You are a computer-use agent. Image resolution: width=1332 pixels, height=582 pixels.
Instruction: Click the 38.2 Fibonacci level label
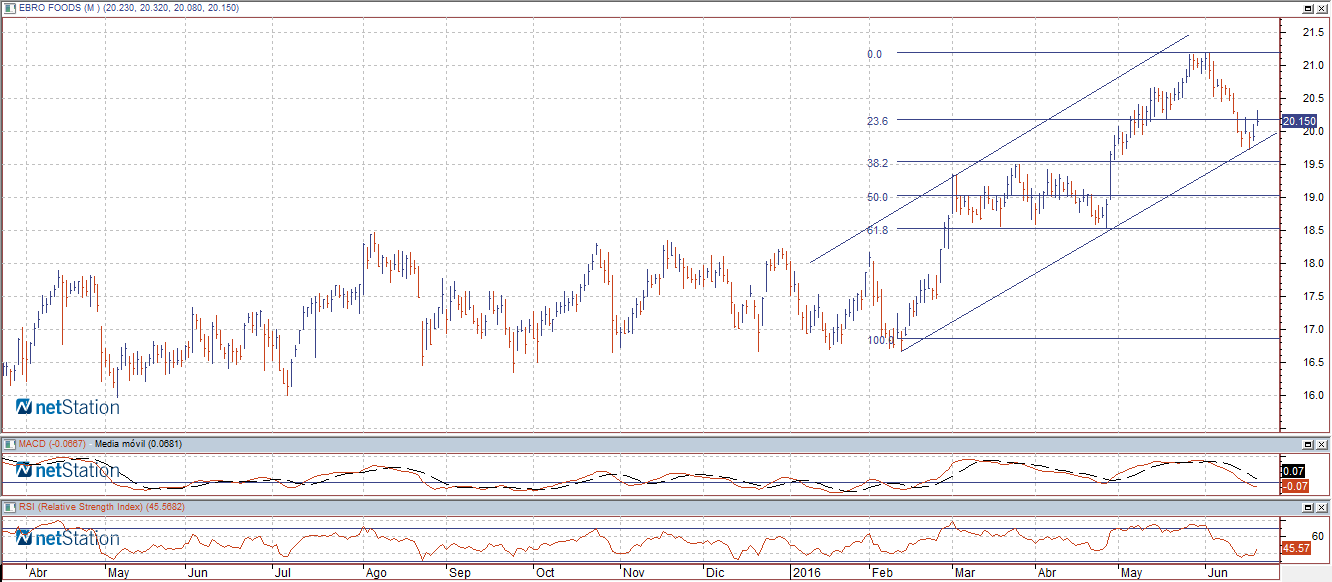tap(878, 162)
